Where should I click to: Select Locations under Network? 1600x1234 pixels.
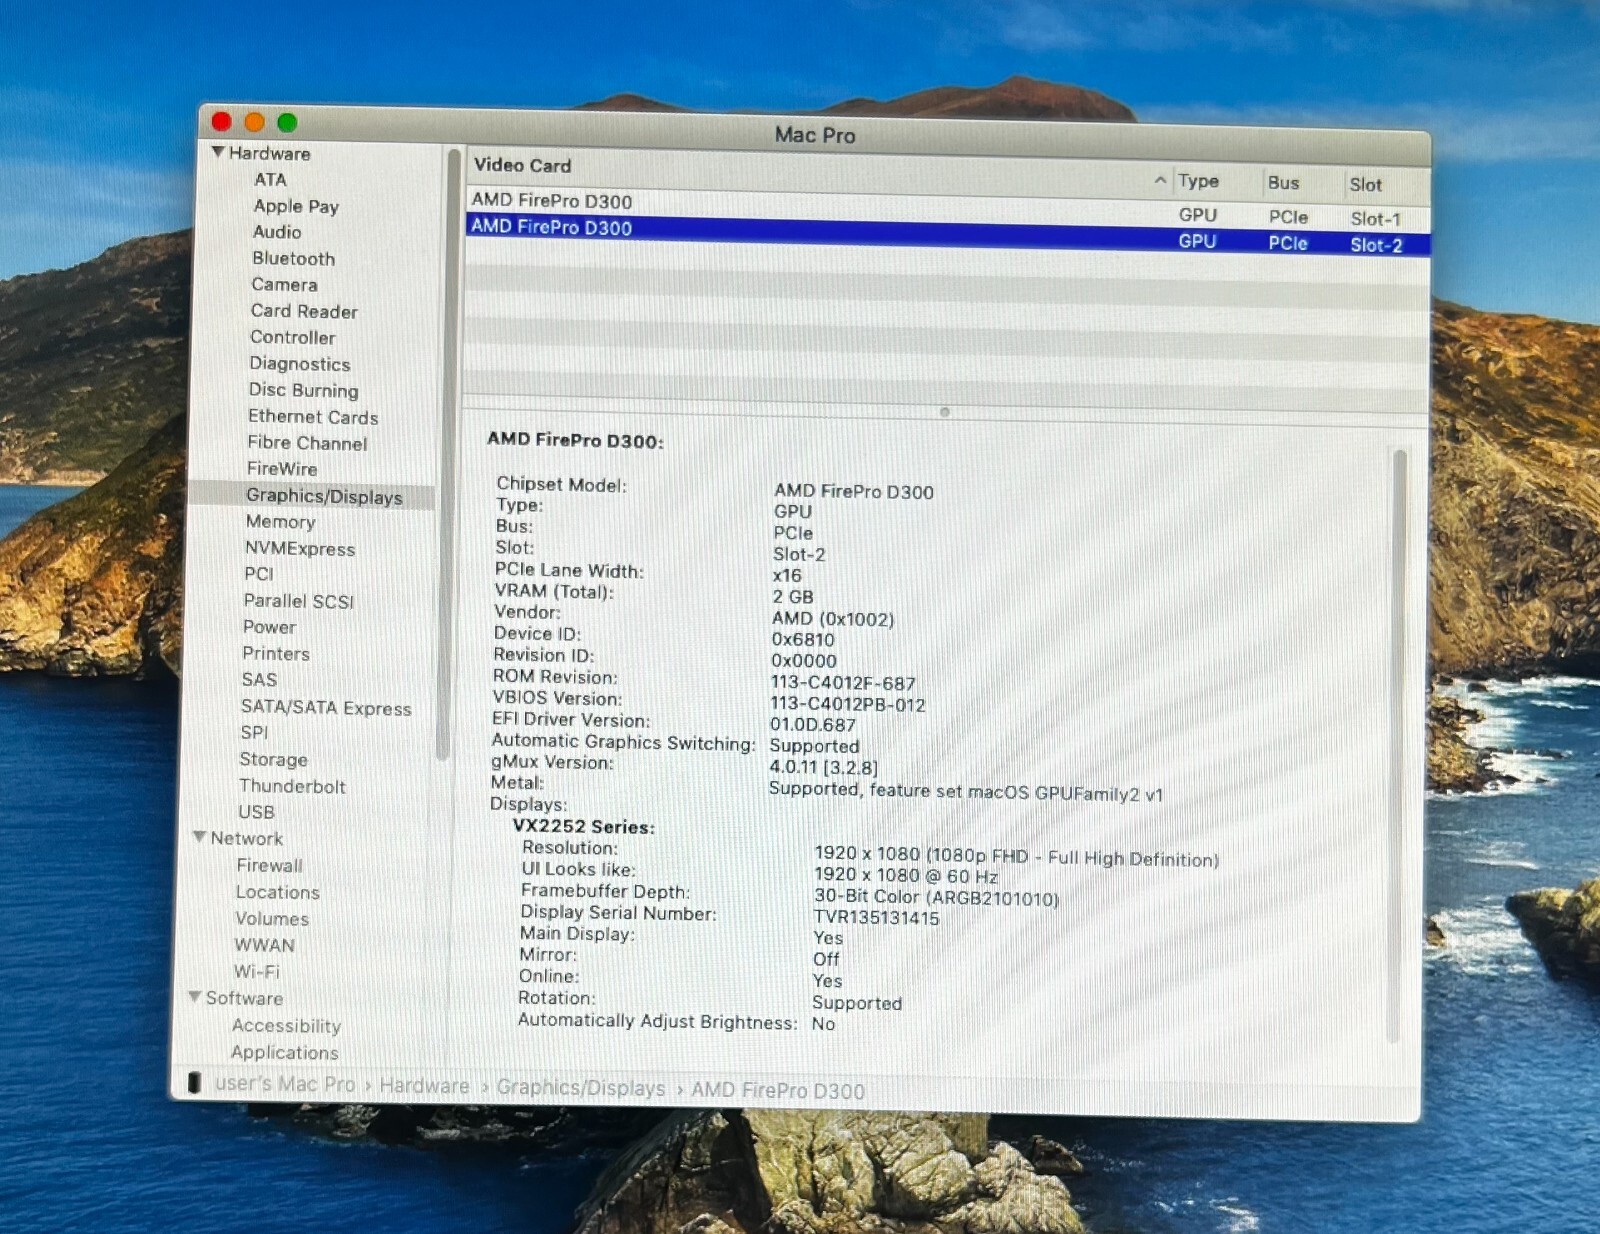click(x=277, y=892)
